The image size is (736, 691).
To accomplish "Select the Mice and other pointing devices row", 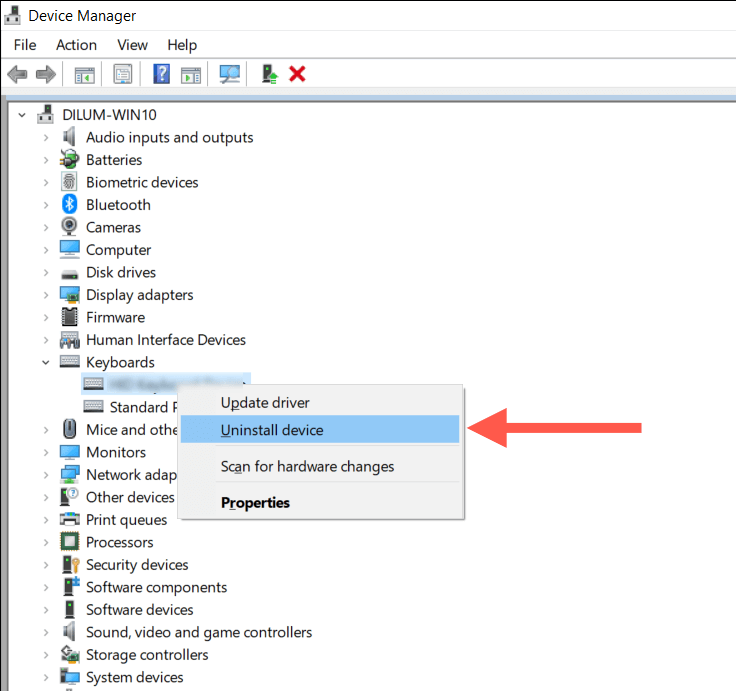I will (131, 430).
